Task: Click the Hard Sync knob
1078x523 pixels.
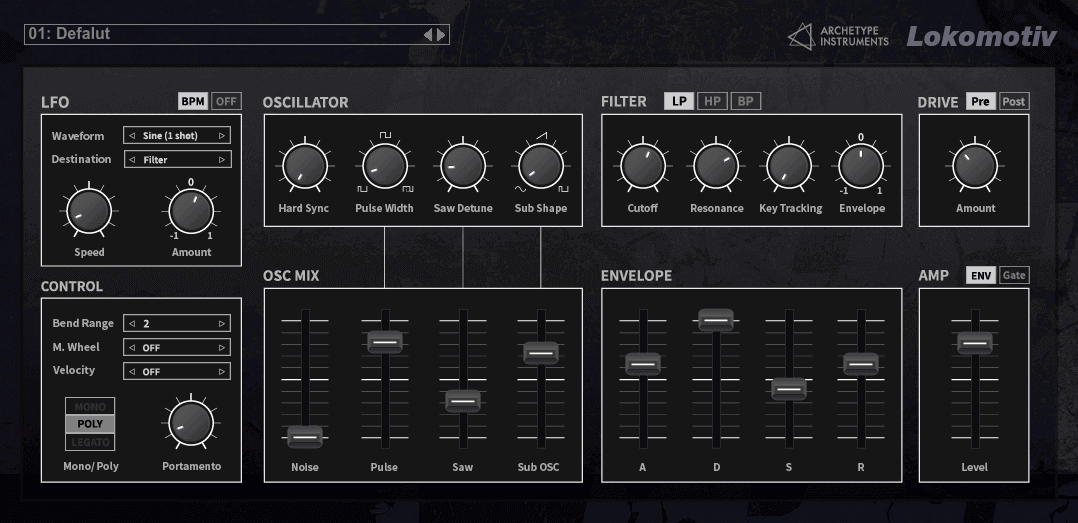Action: tap(304, 166)
